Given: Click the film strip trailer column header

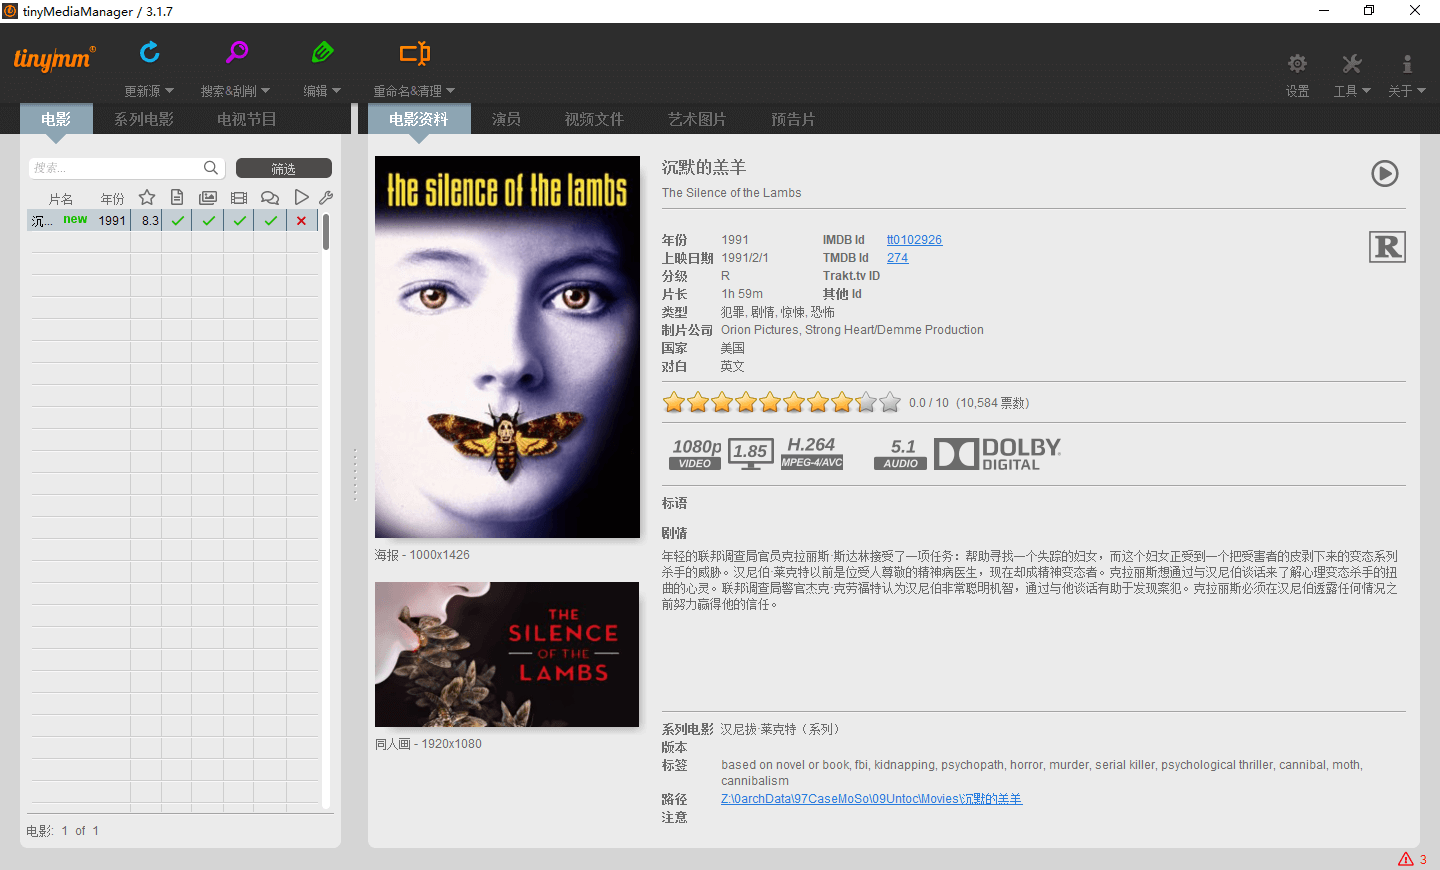Looking at the screenshot, I should [239, 198].
